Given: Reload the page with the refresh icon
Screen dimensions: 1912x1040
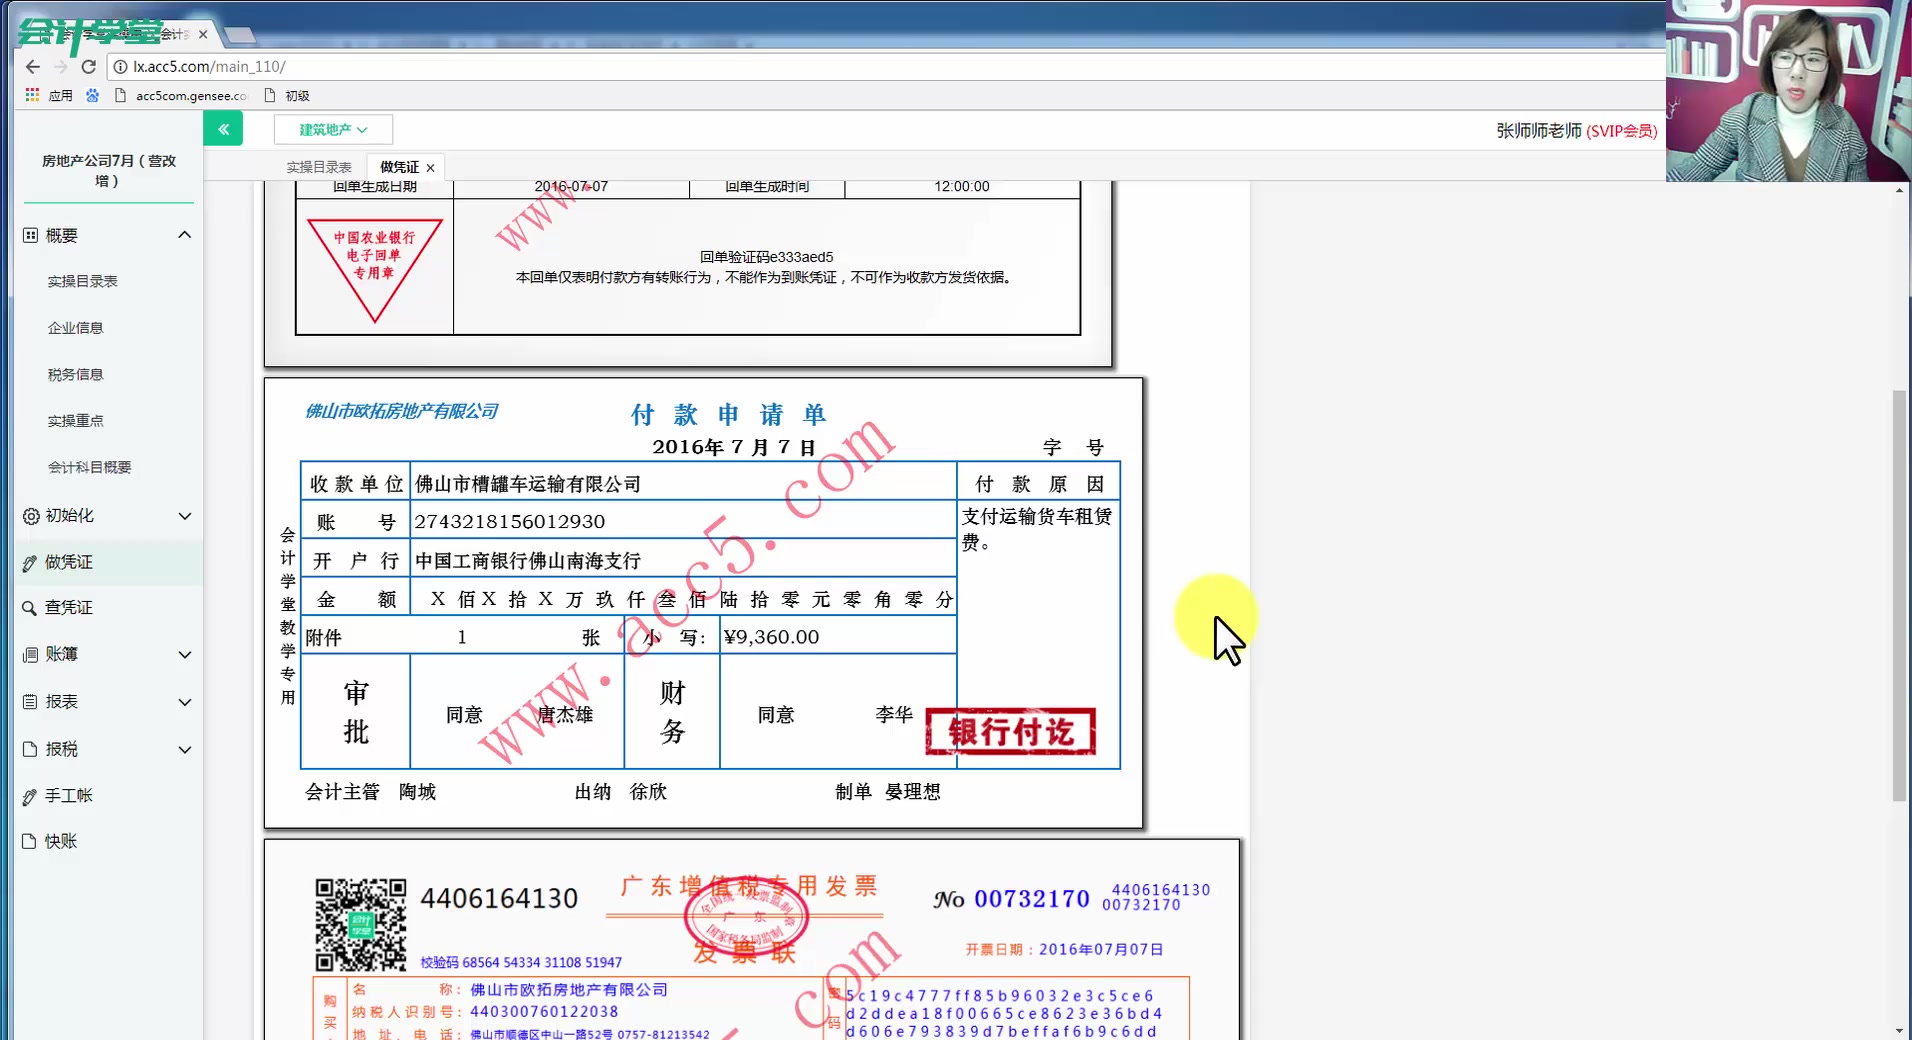Looking at the screenshot, I should tap(88, 66).
